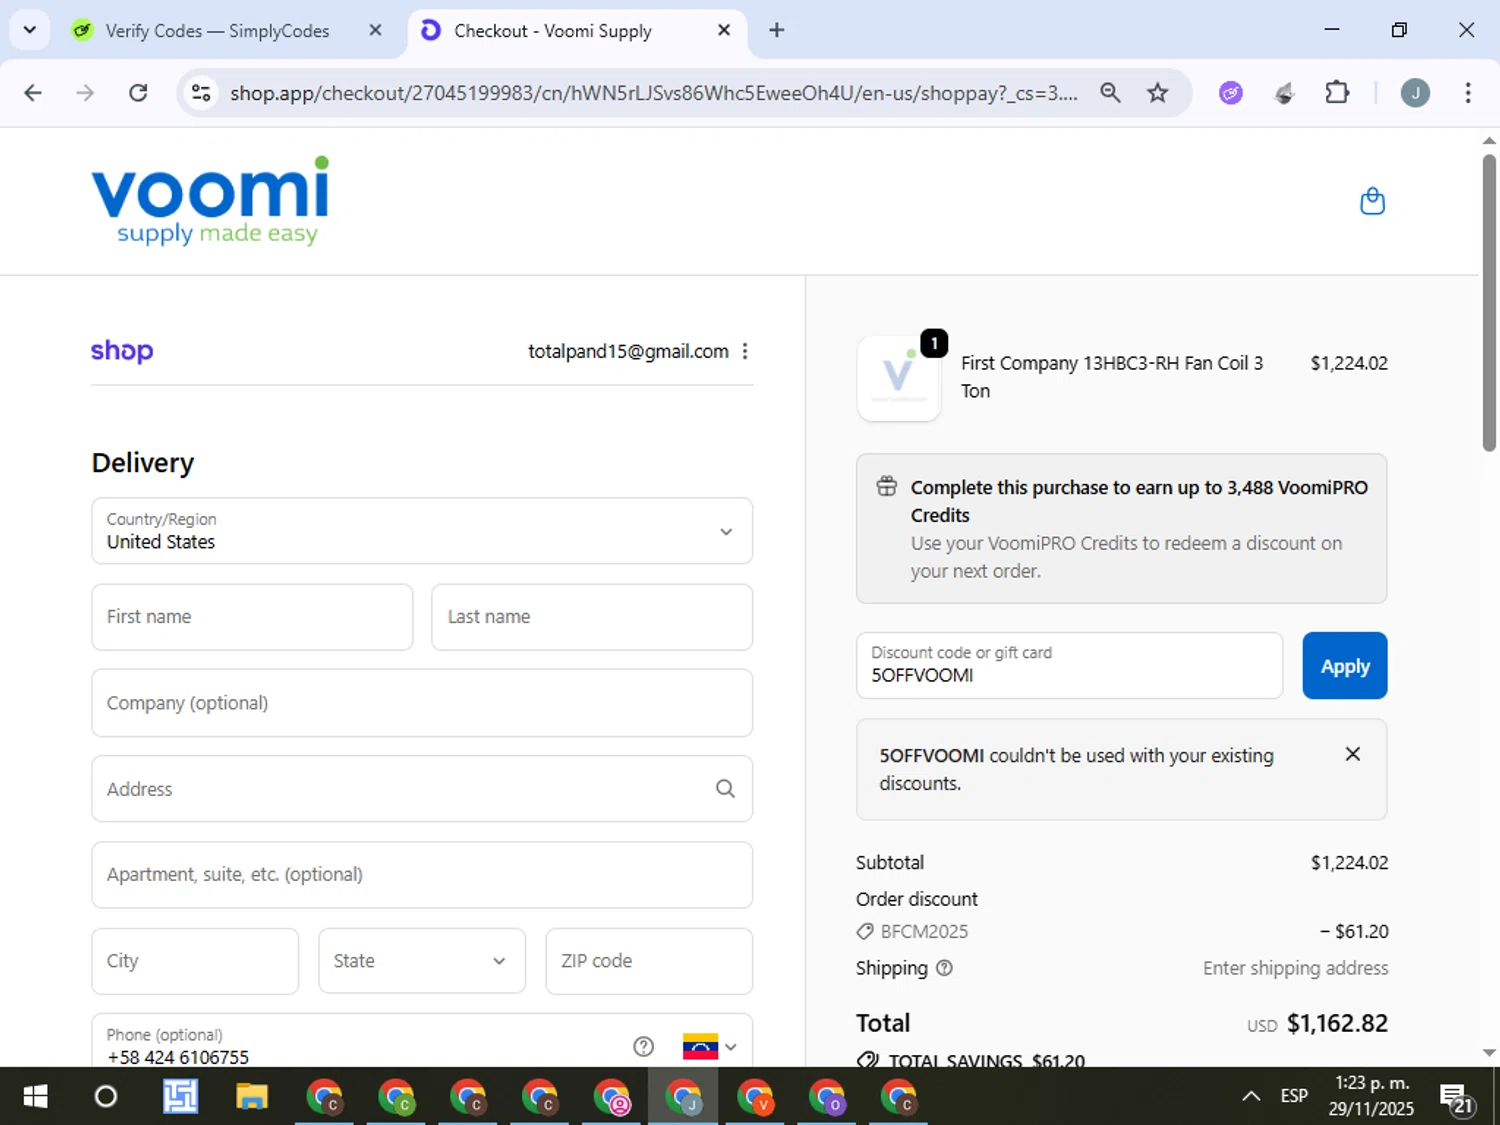The image size is (1500, 1125).
Task: Click the gift icon in VoomiPRO Credits box
Action: coord(887,487)
